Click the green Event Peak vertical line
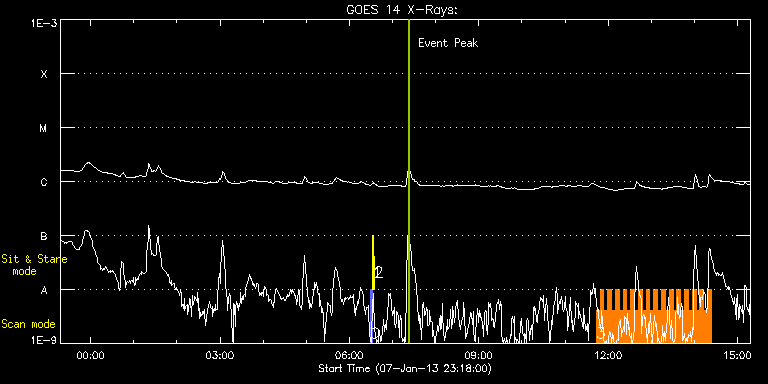The image size is (768, 384). (x=408, y=181)
